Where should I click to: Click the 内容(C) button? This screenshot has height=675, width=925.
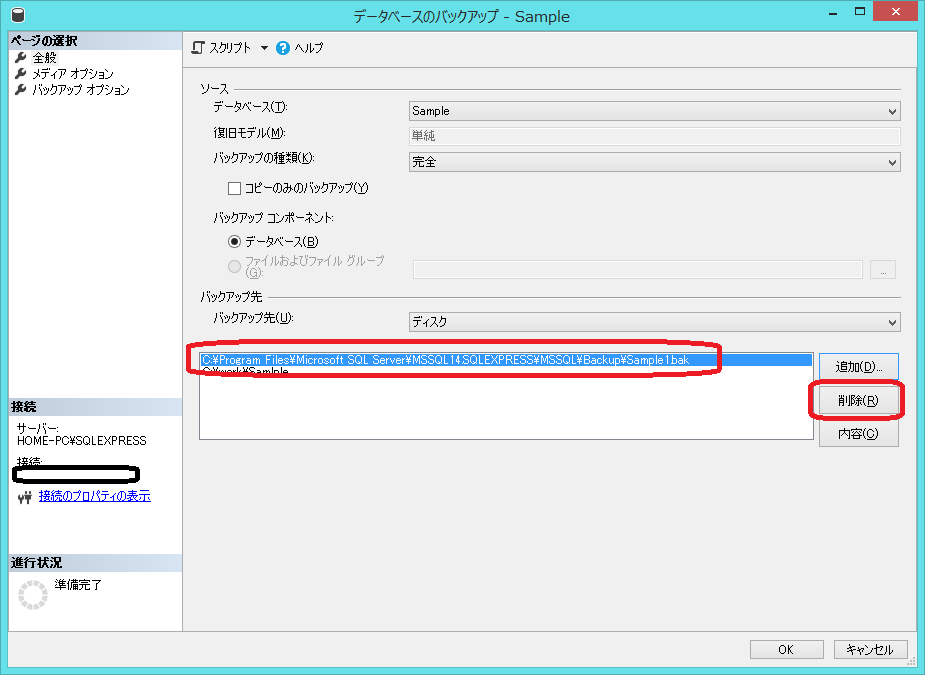coord(858,434)
